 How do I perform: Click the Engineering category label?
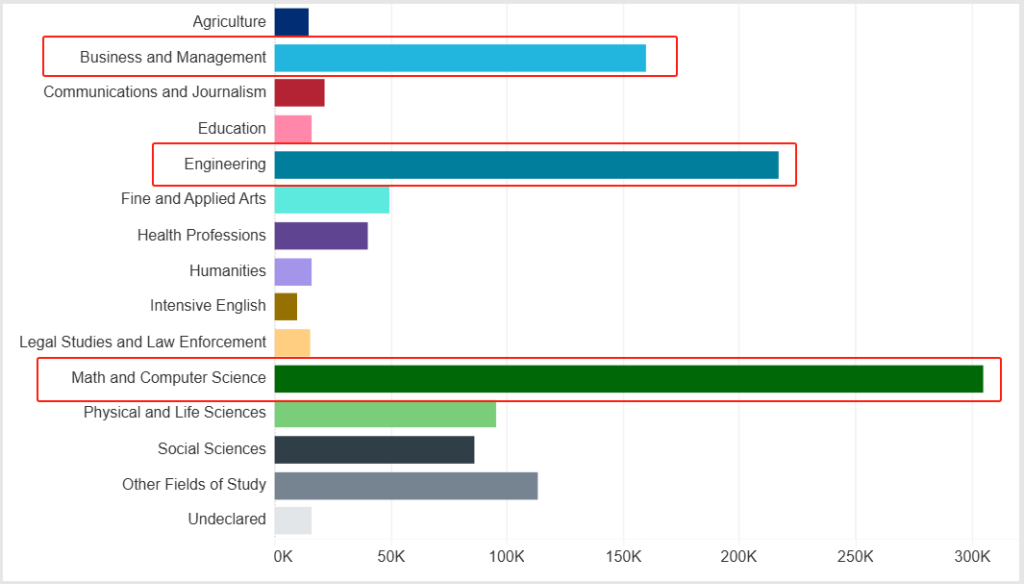pos(225,164)
